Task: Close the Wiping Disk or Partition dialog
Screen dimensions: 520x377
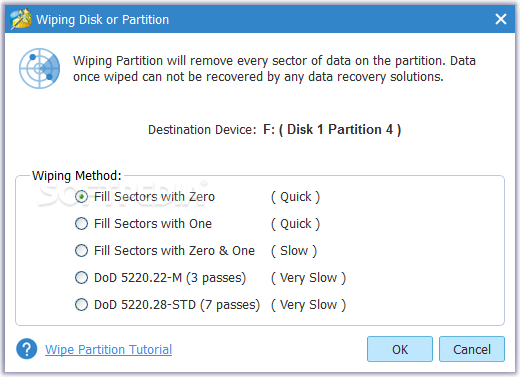Action: 501,19
